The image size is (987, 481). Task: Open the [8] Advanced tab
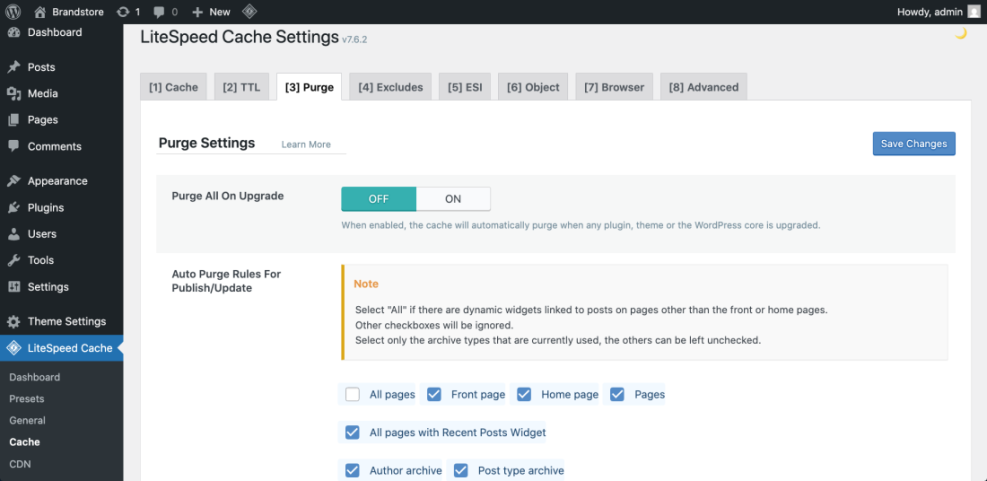[704, 87]
